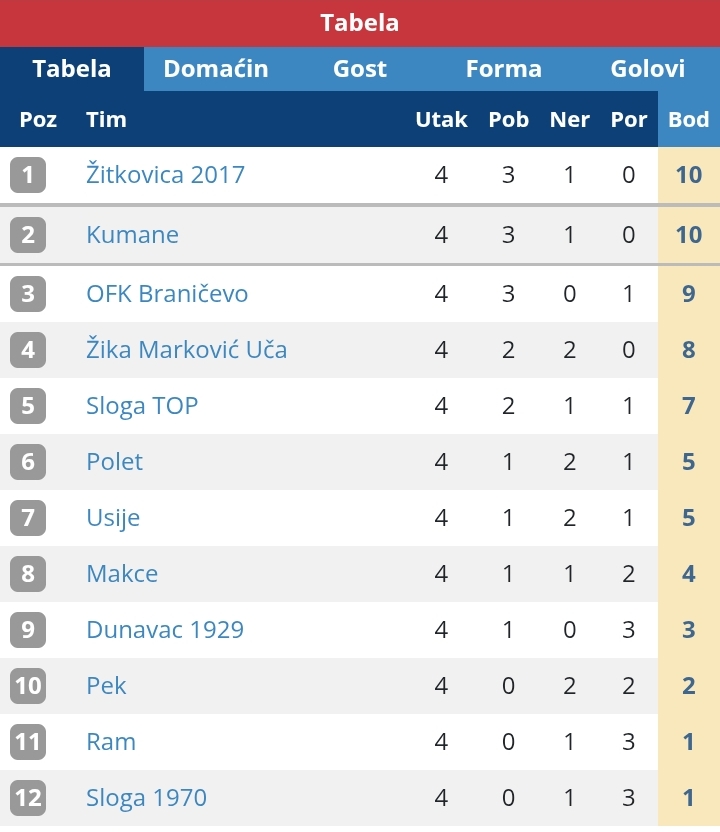
Task: Open the Ram team page
Action: [111, 742]
